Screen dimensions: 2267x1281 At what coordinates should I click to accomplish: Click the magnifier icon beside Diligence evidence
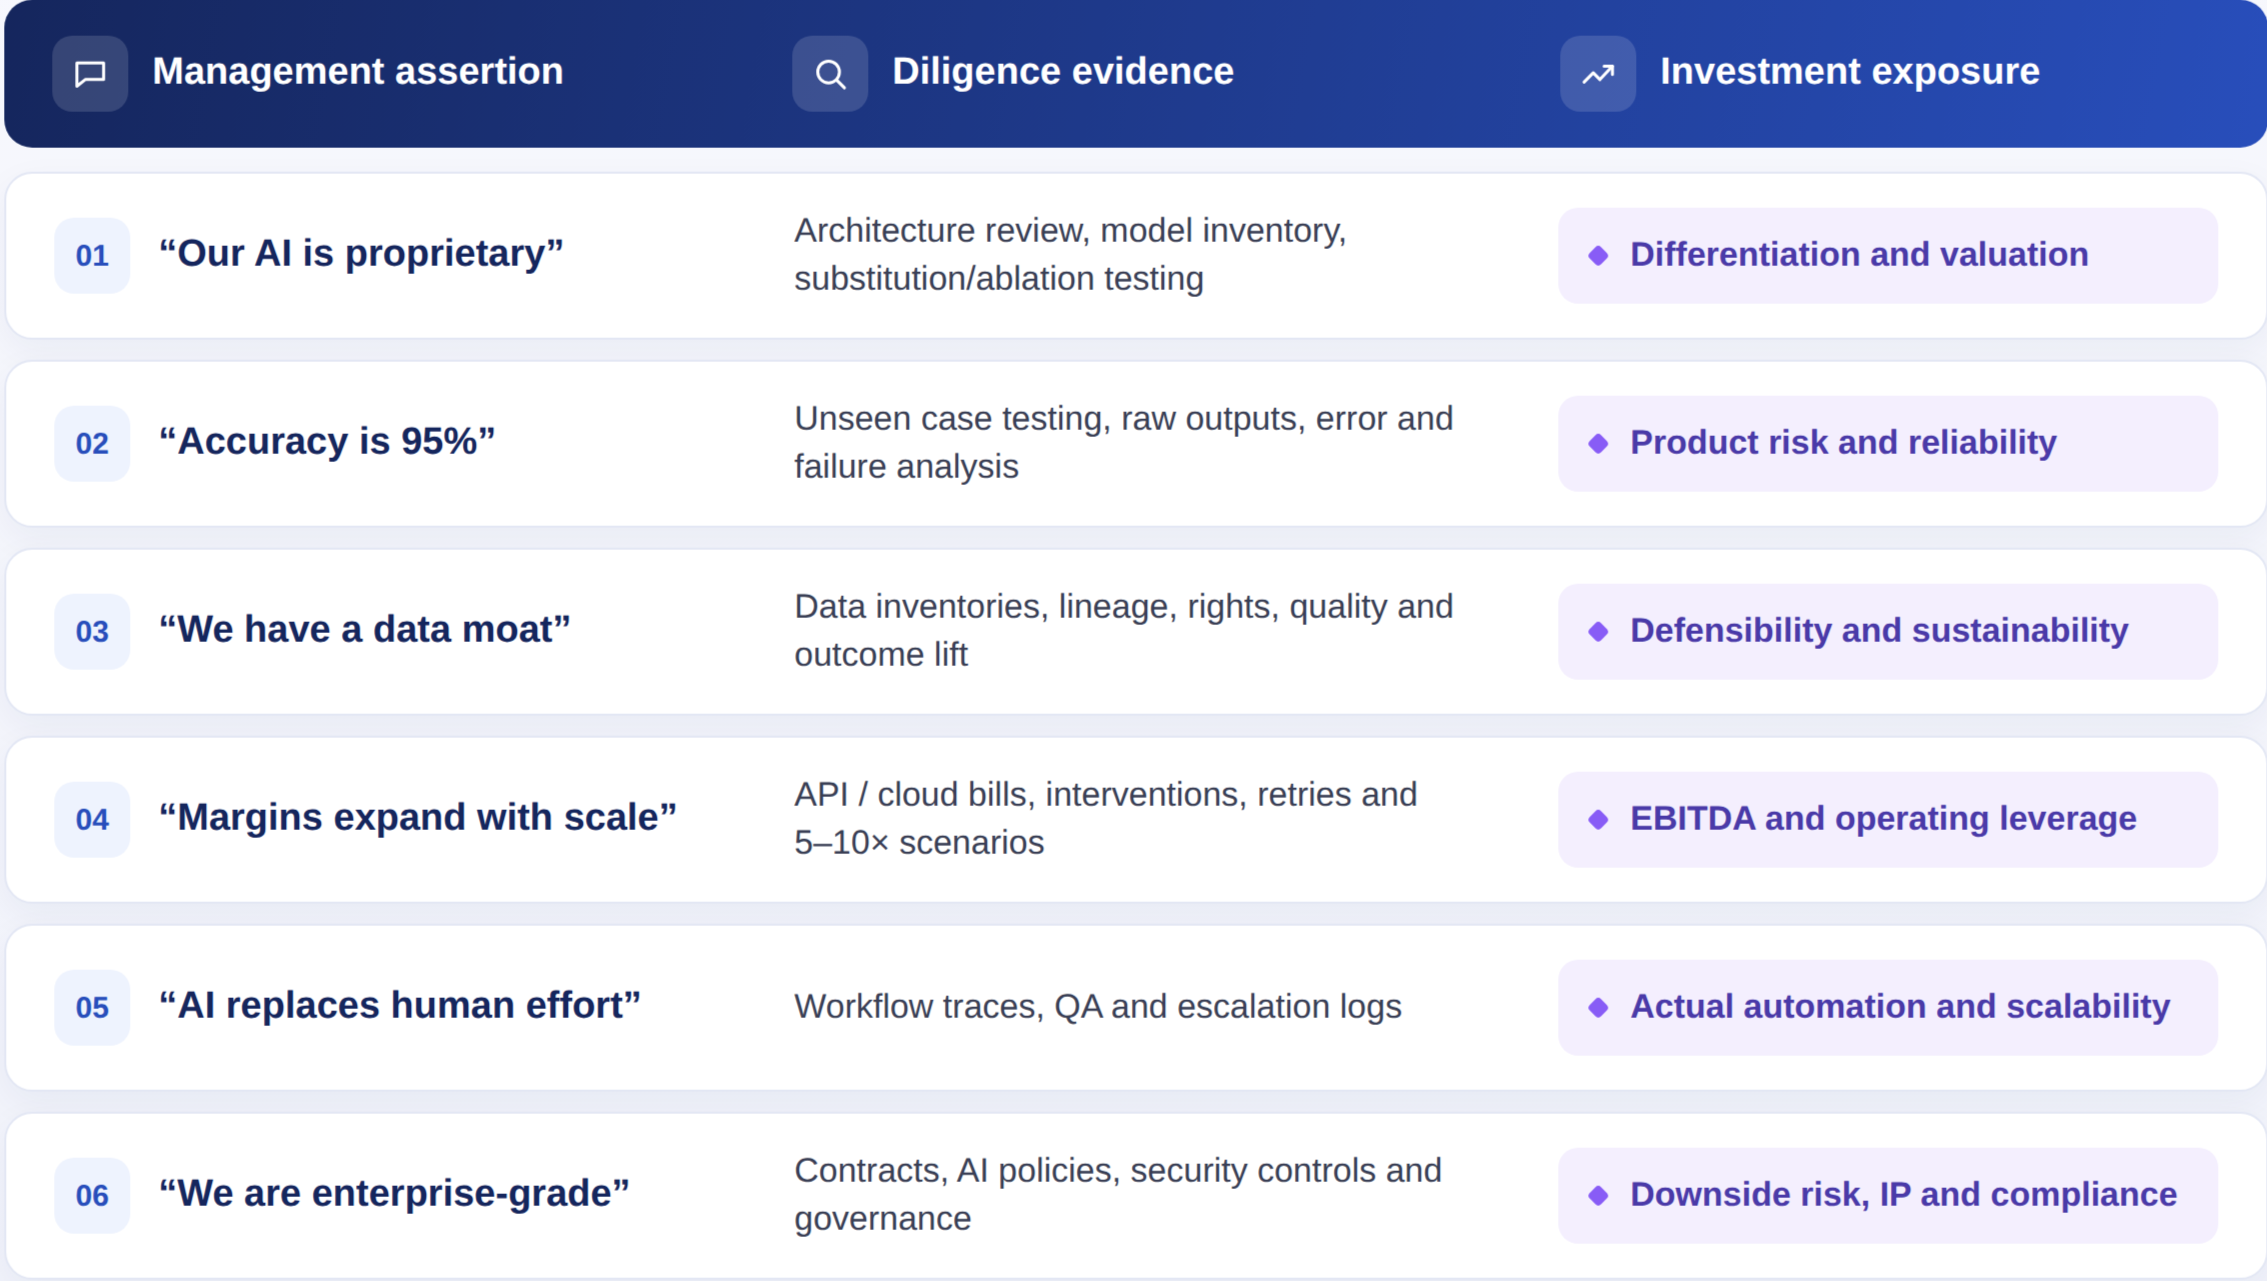830,73
